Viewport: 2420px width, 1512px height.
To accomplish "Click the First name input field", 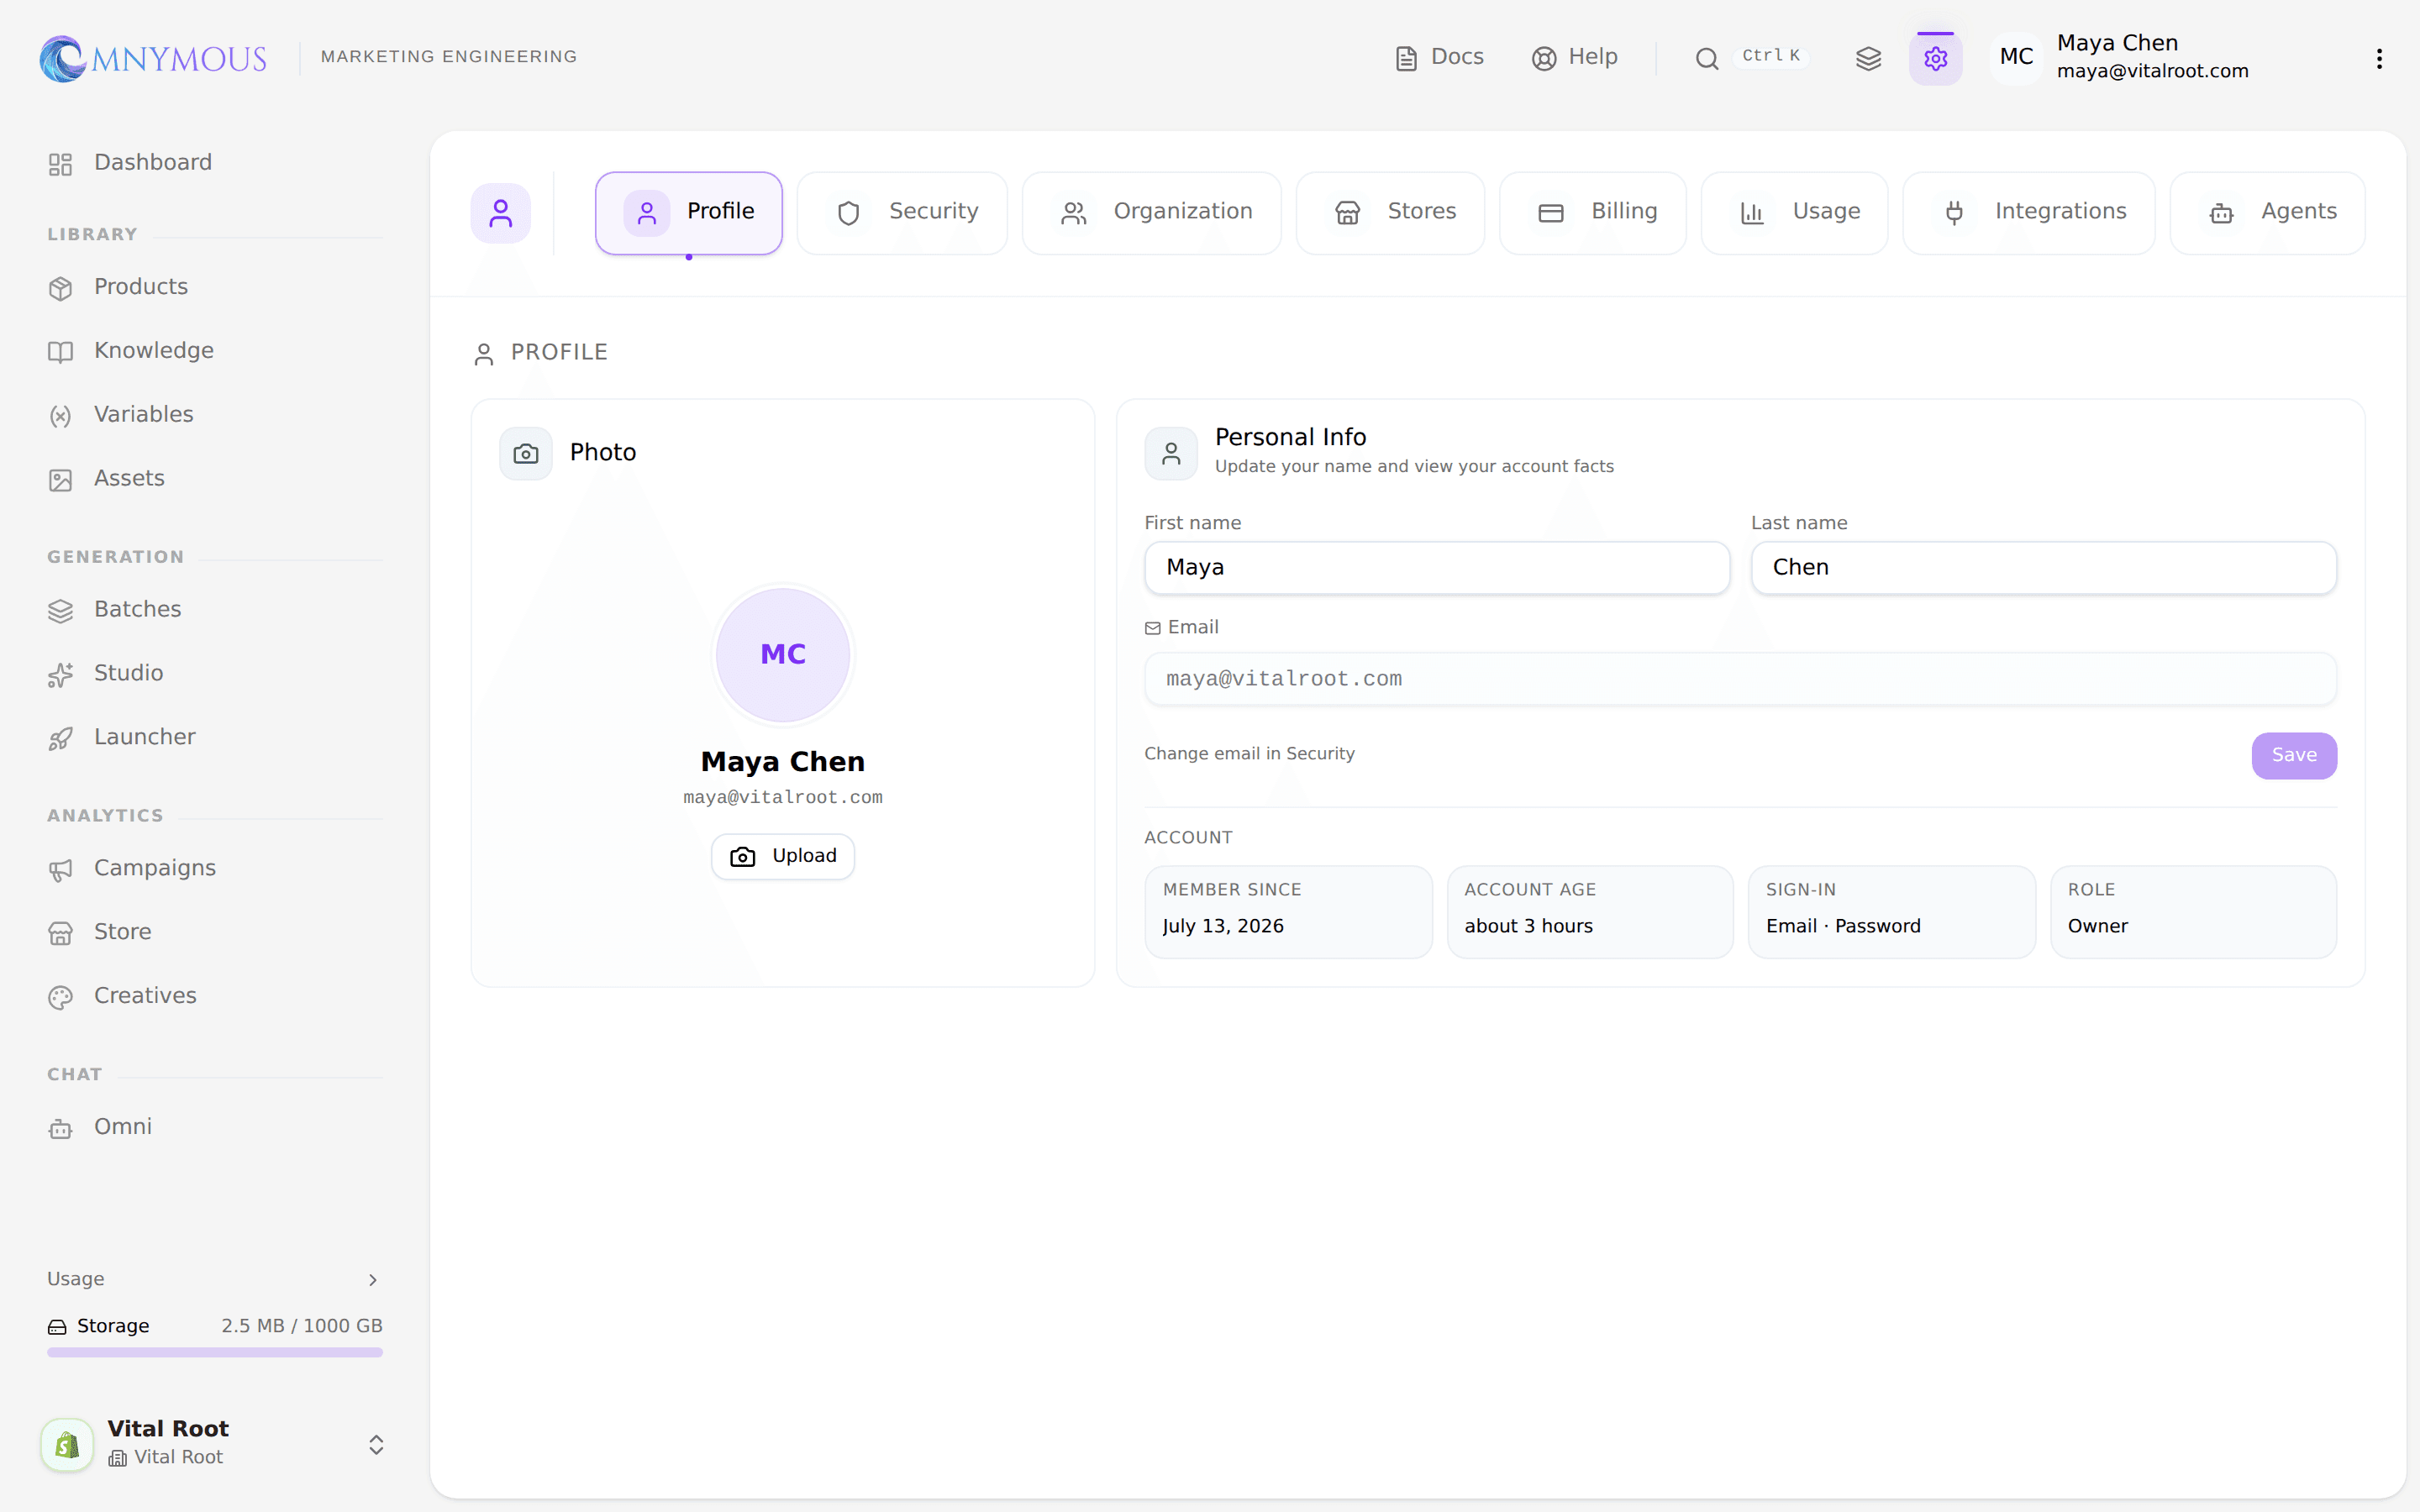I will 1437,568.
